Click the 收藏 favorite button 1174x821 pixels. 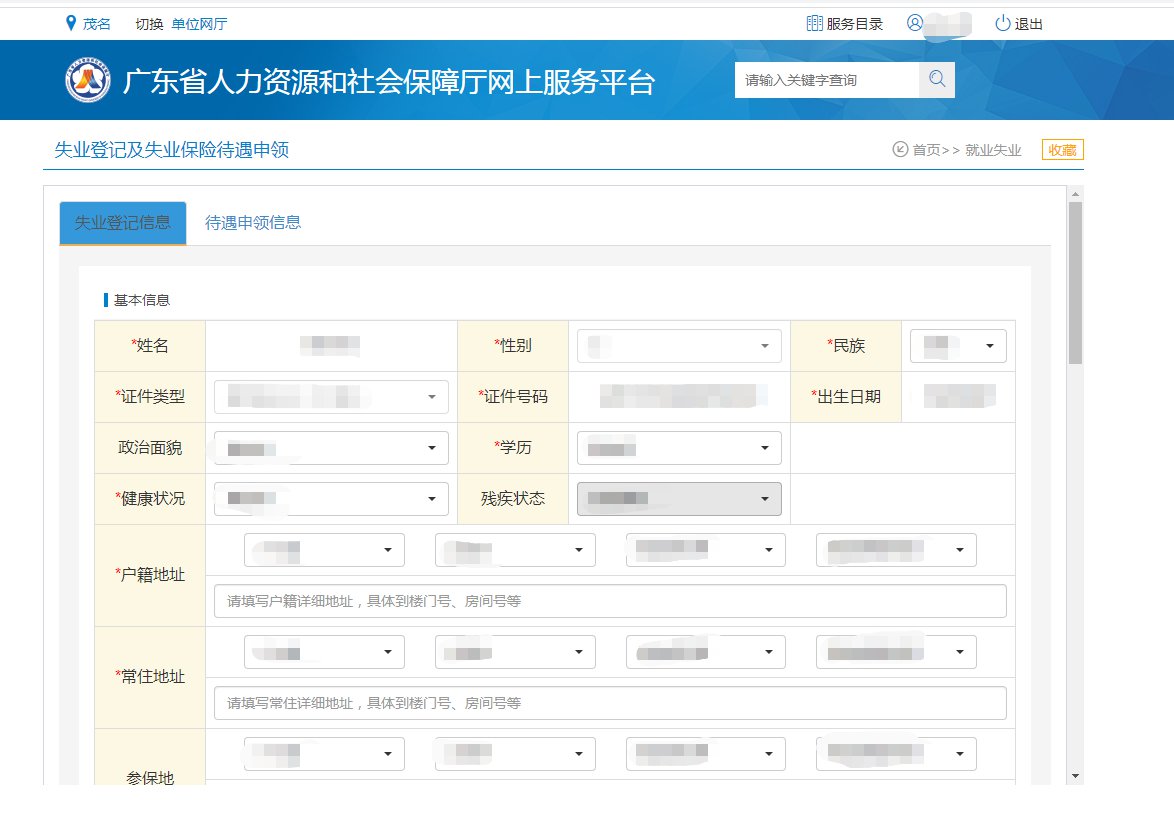click(x=1062, y=150)
